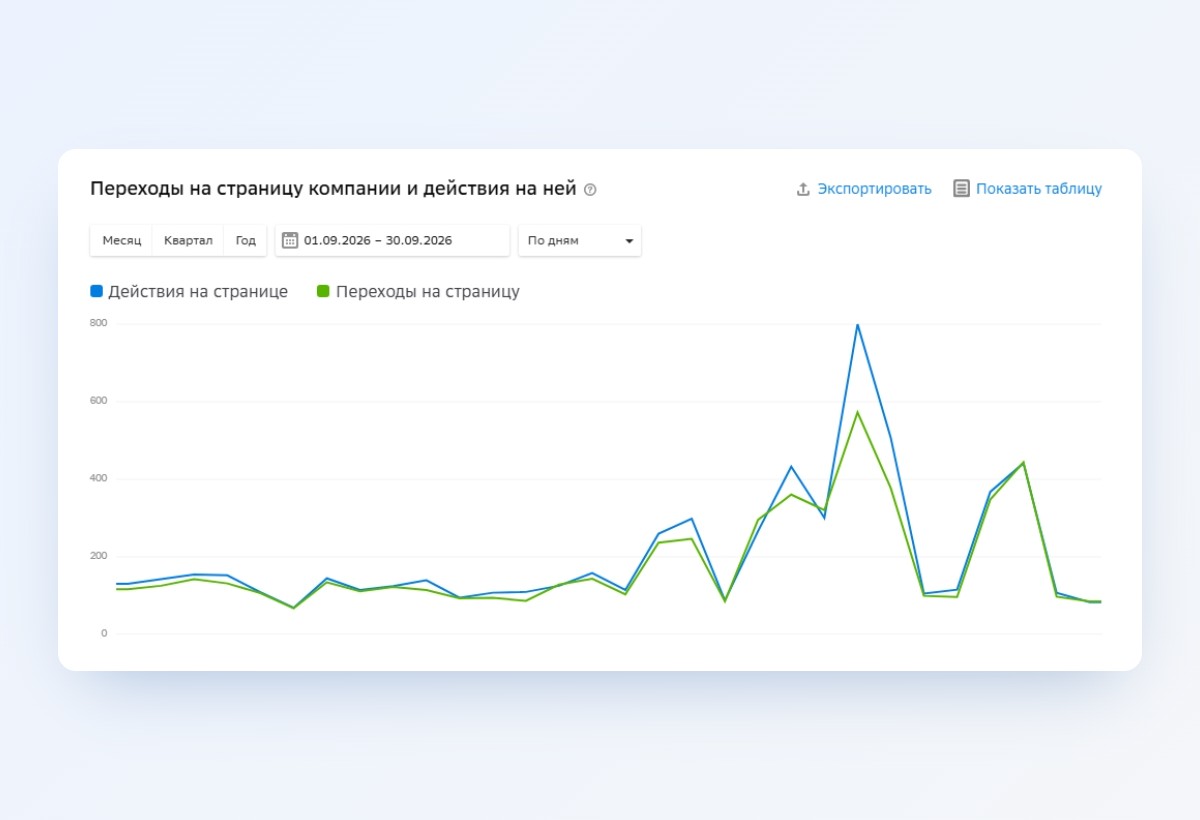Select the Квартал period tab

click(188, 240)
